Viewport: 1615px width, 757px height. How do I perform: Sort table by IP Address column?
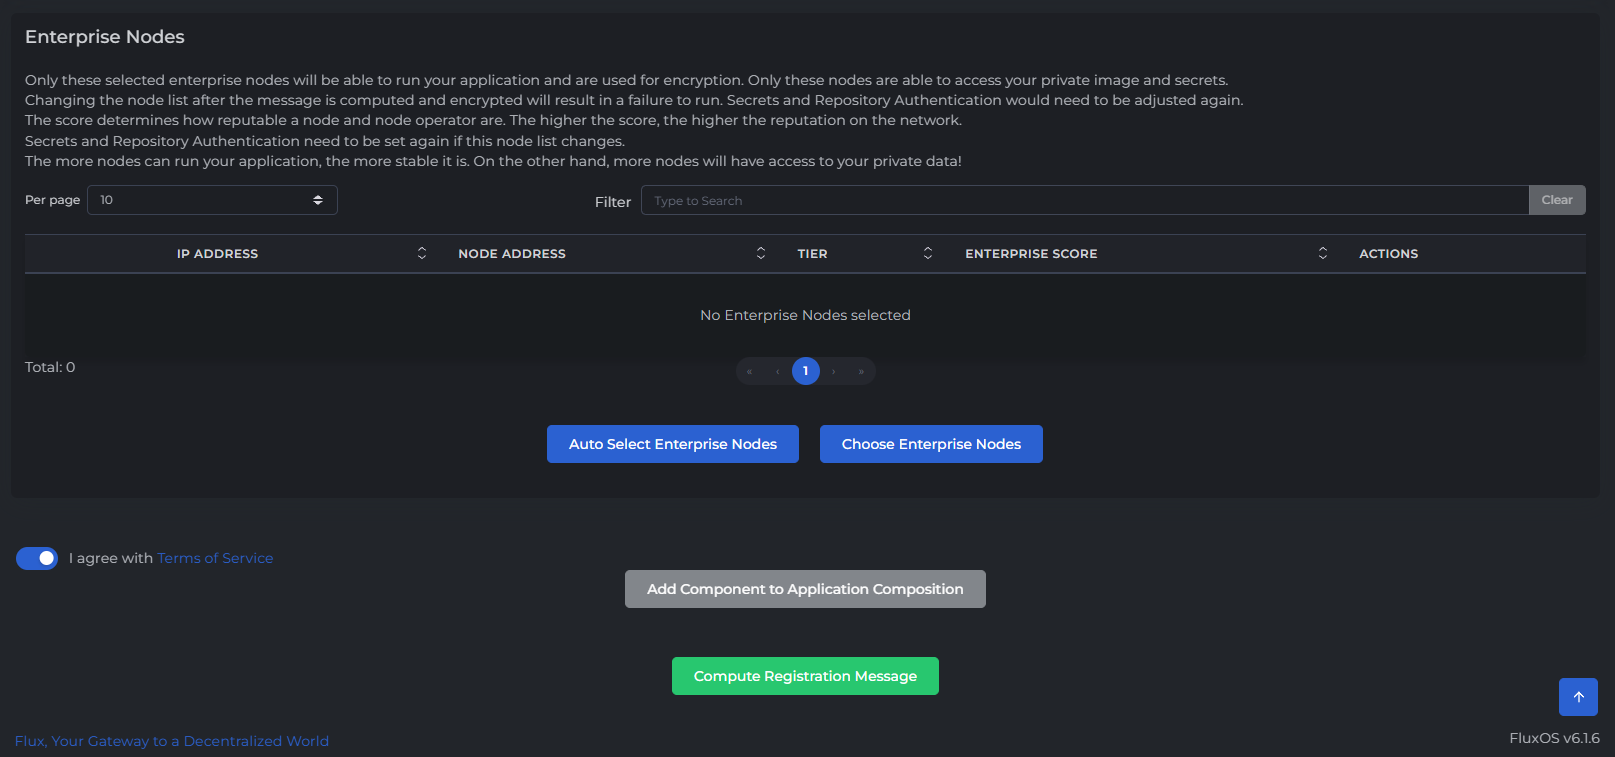(218, 254)
